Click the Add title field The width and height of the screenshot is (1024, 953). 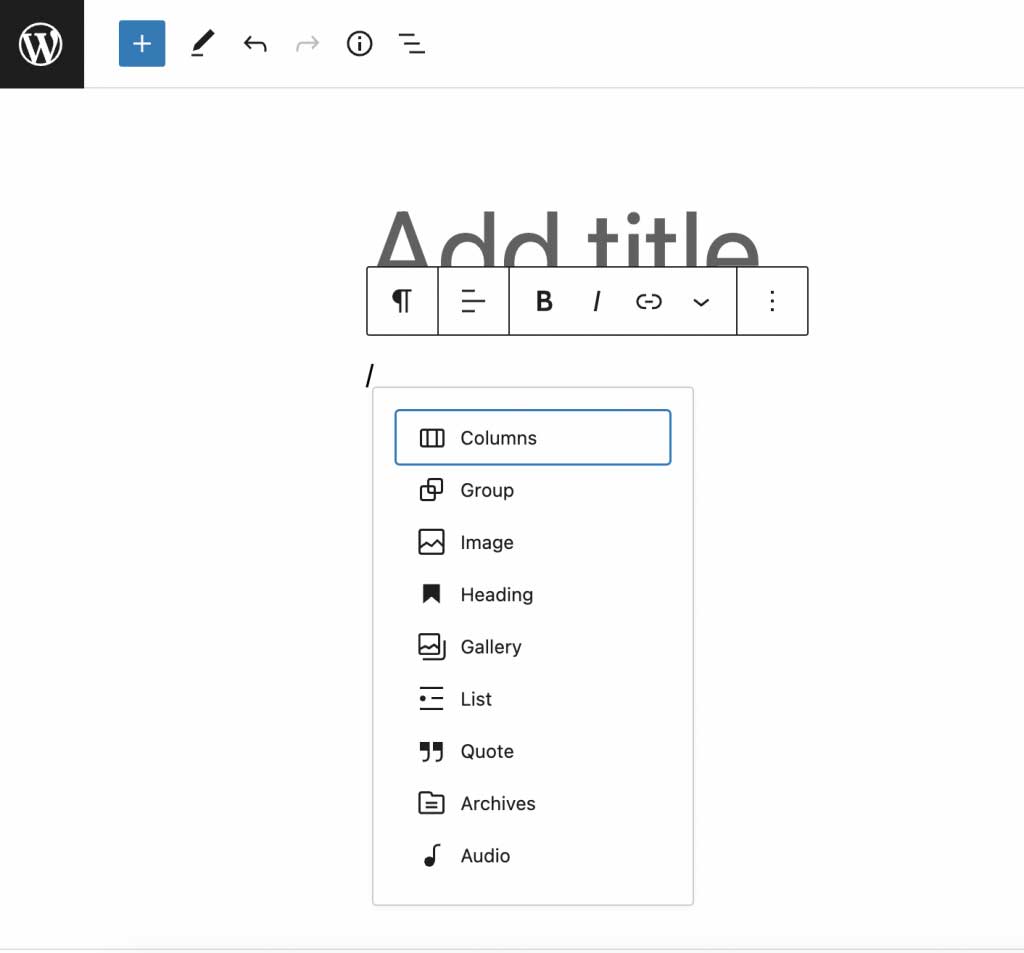567,238
